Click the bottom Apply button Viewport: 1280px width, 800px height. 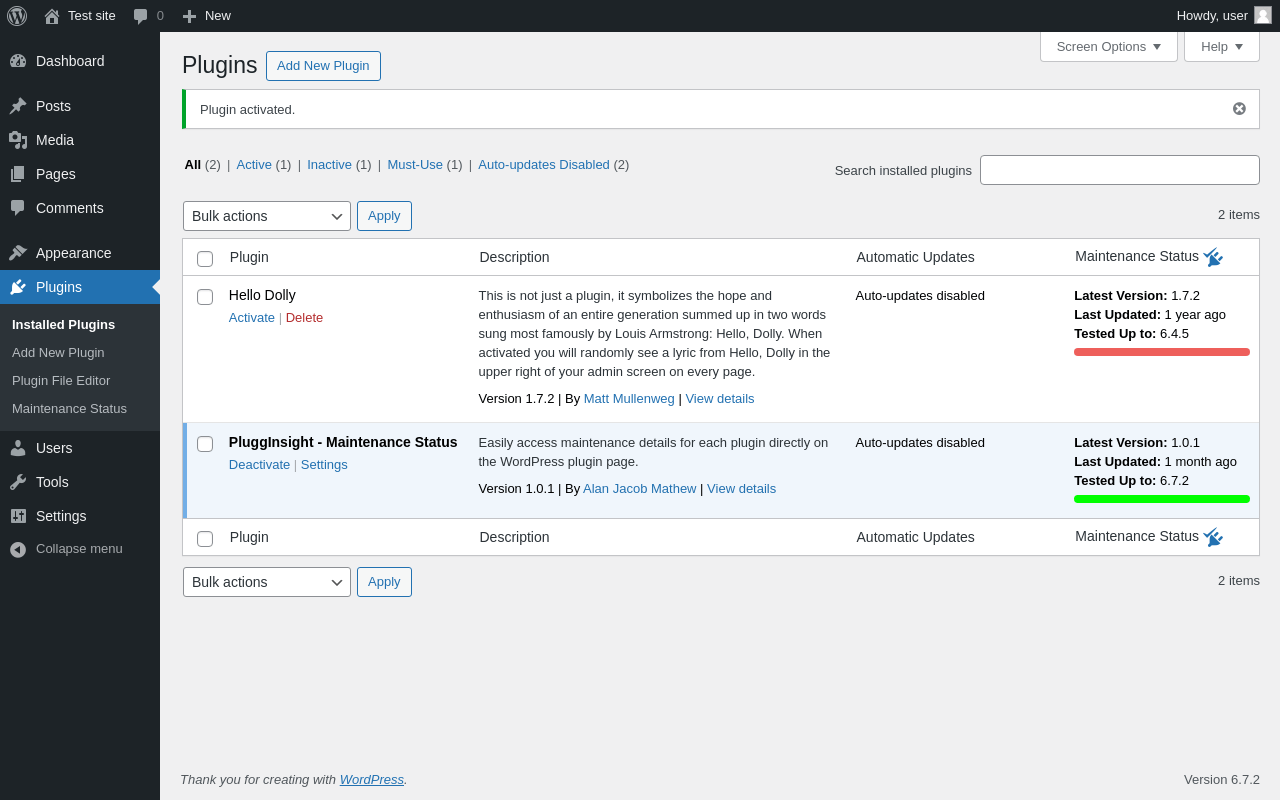[x=384, y=582]
